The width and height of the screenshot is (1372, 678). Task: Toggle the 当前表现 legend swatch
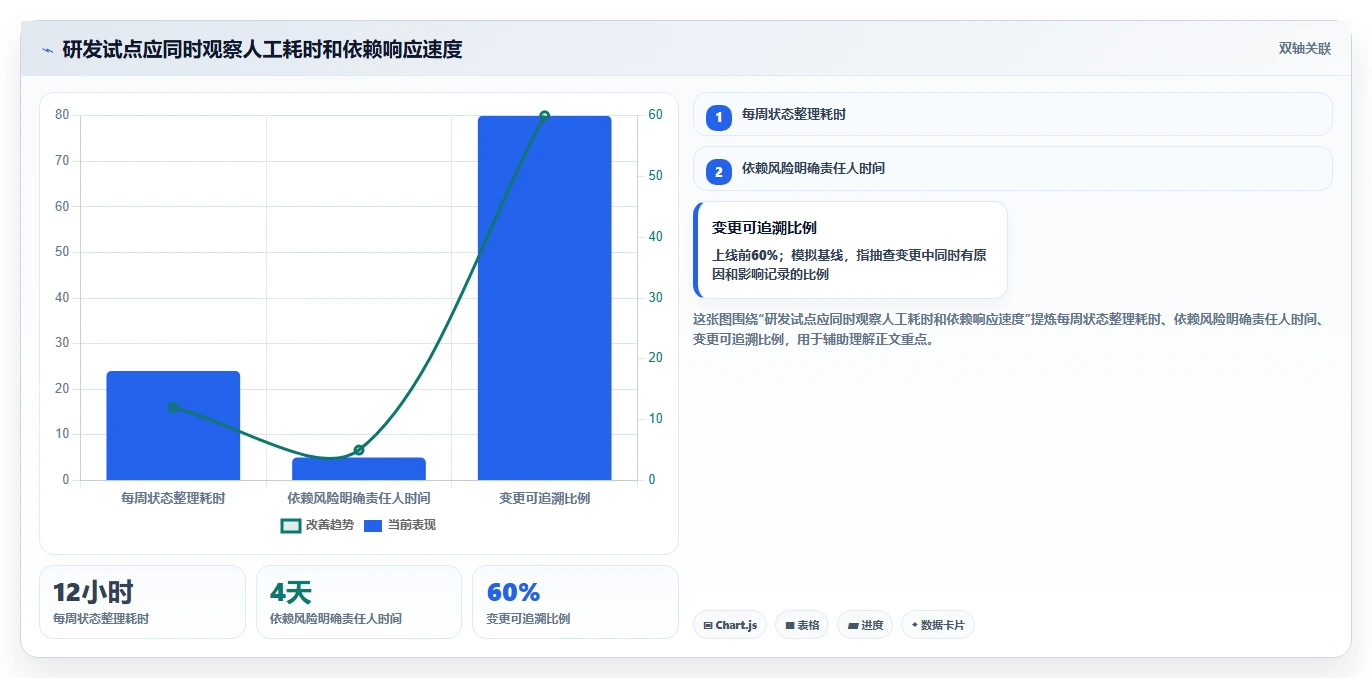pos(373,525)
